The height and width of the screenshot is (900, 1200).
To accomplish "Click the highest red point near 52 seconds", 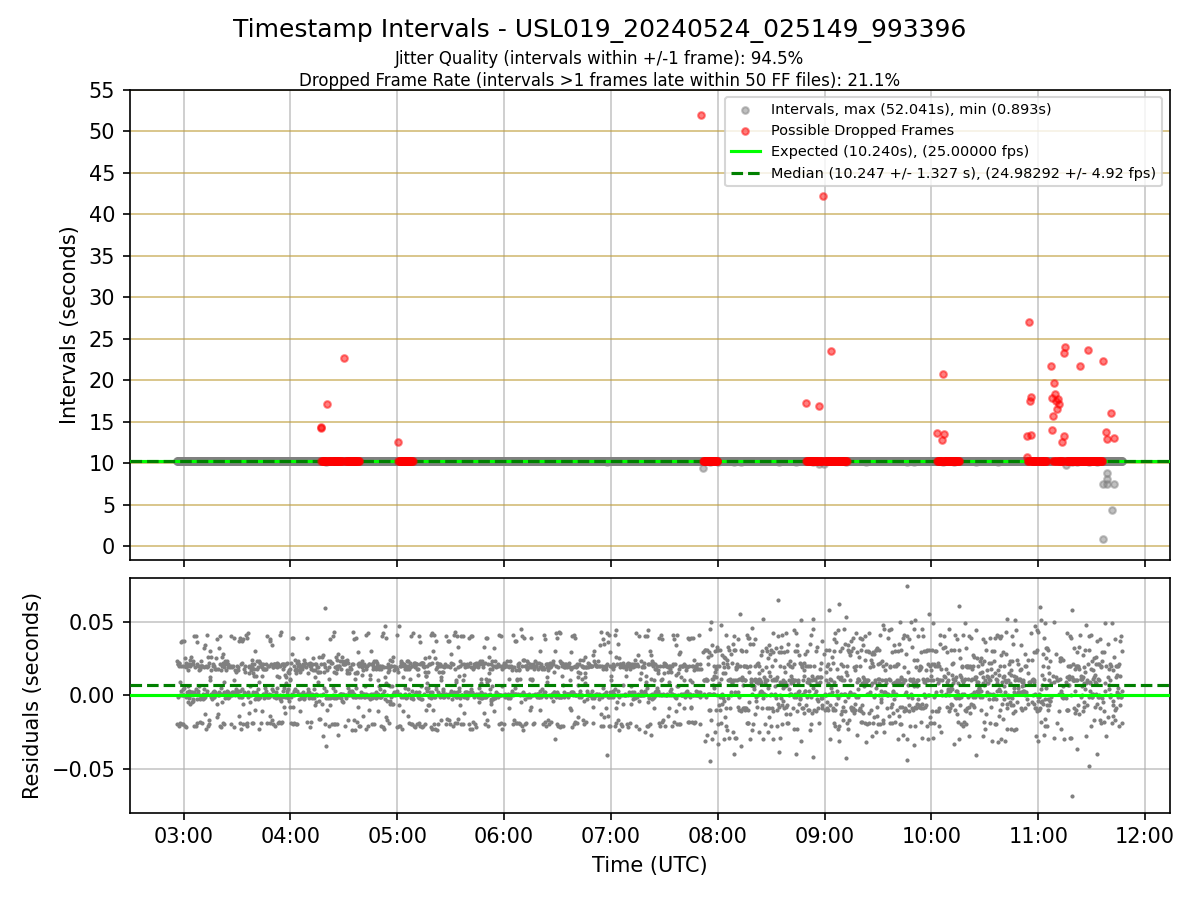I will click(x=701, y=115).
